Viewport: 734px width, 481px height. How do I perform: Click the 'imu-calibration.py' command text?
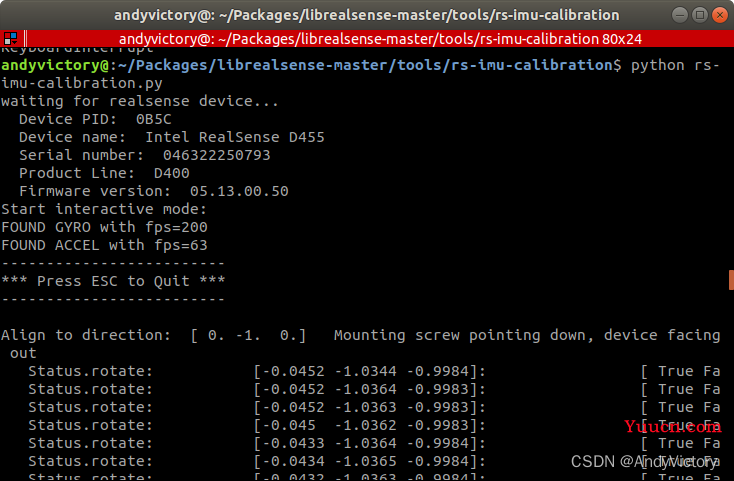tap(81, 83)
